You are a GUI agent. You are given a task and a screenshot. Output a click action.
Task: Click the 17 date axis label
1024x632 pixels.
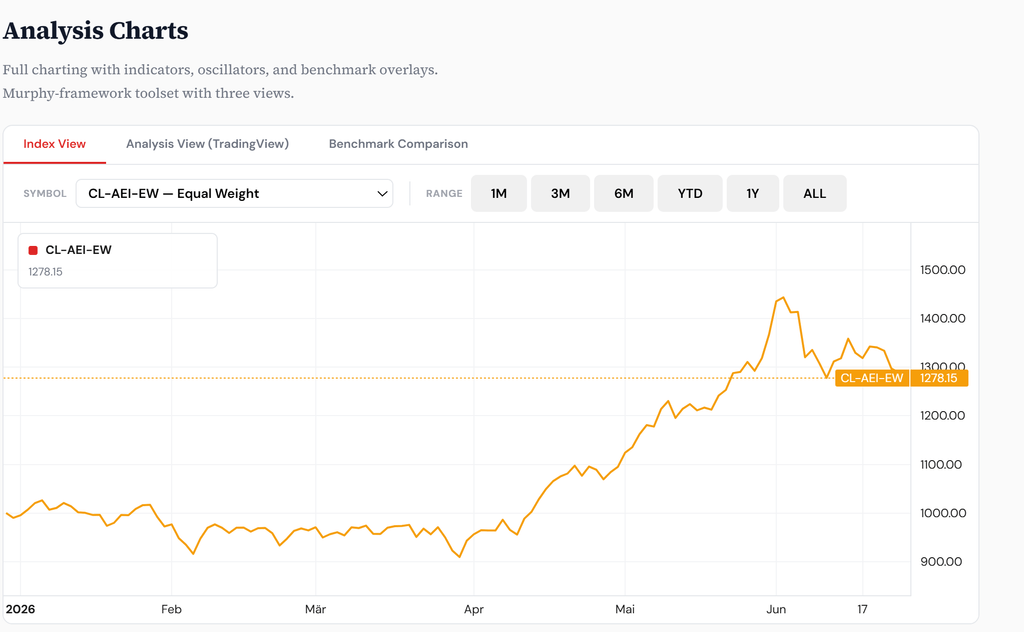(x=862, y=609)
